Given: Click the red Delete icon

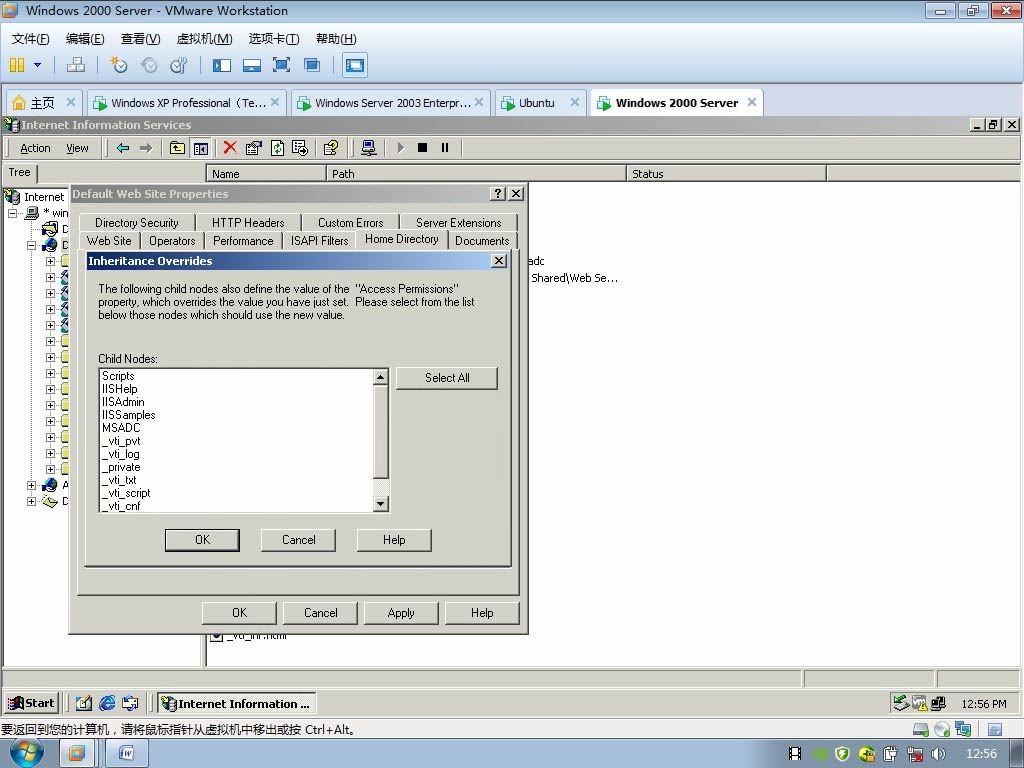Looking at the screenshot, I should 230,148.
